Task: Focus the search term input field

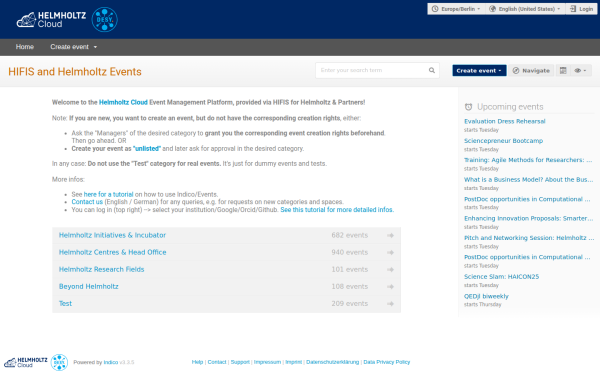Action: click(371, 70)
